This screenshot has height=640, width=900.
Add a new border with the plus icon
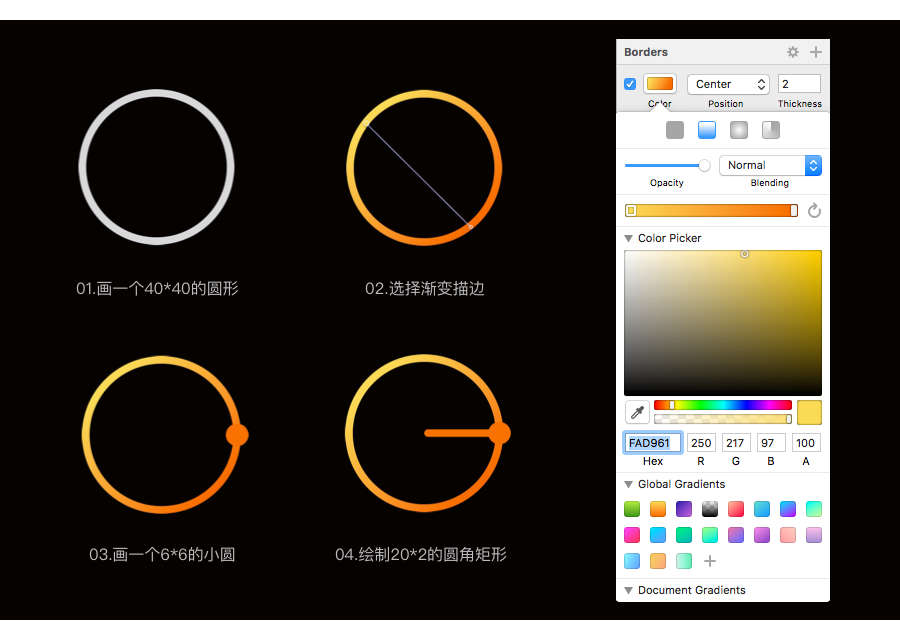click(x=816, y=52)
